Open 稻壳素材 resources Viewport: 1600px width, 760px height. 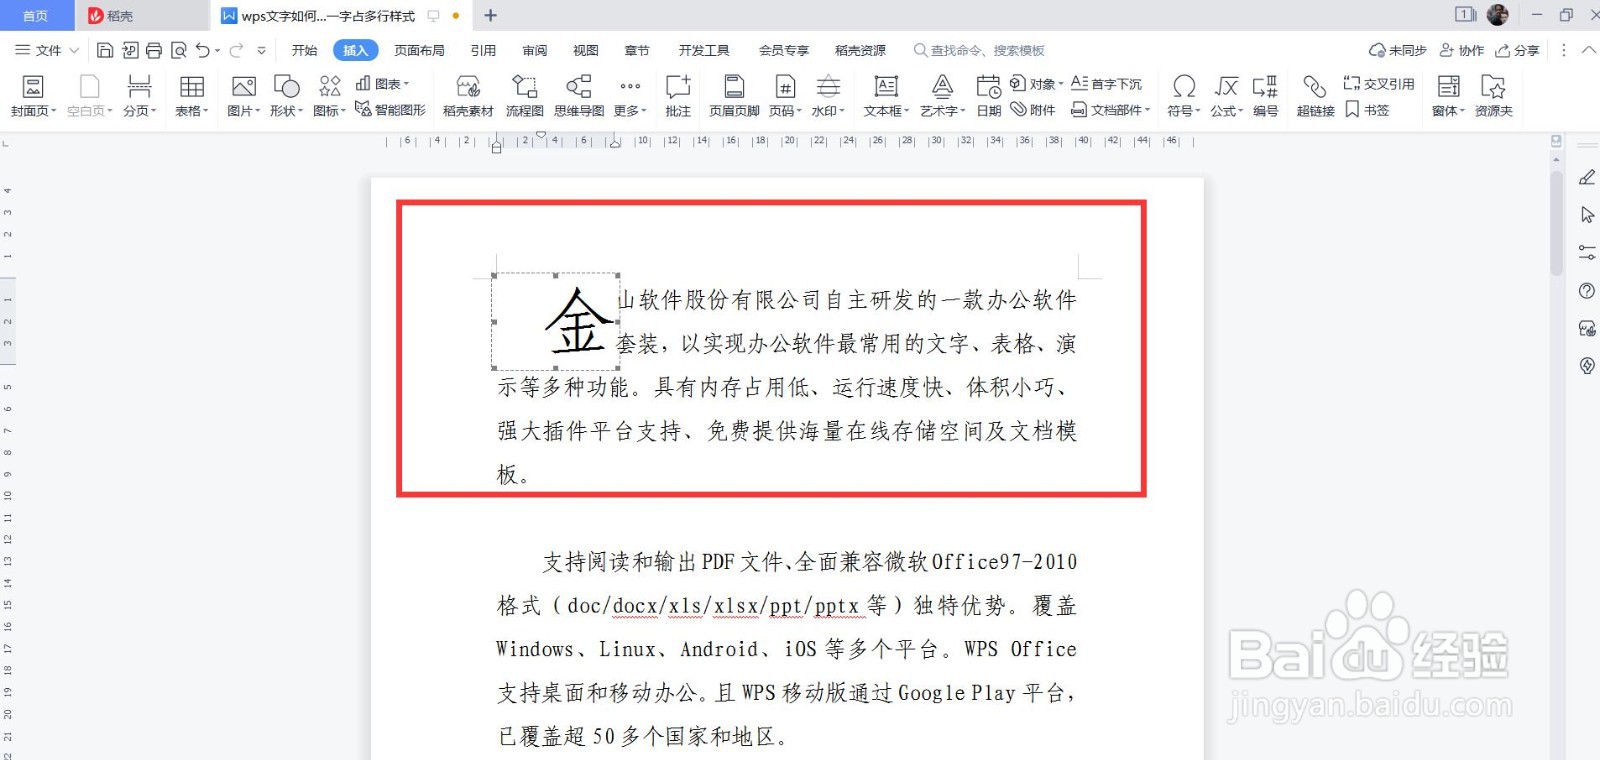[x=468, y=96]
